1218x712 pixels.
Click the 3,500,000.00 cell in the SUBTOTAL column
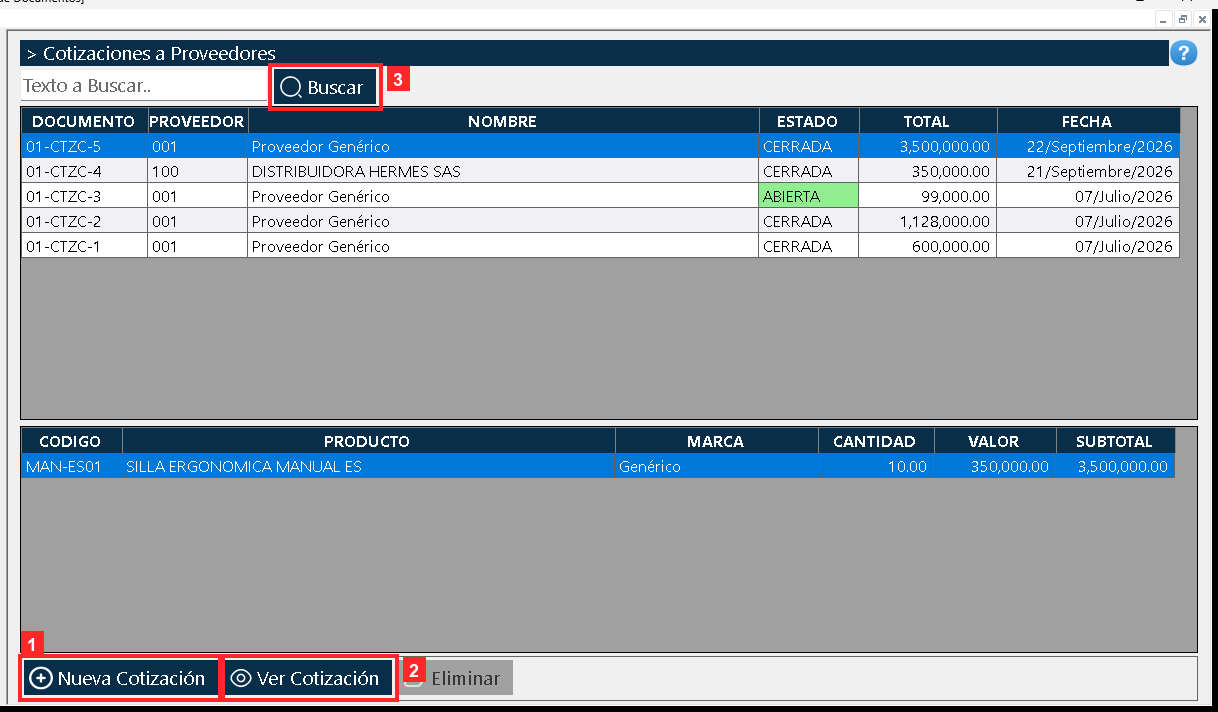(x=1115, y=466)
